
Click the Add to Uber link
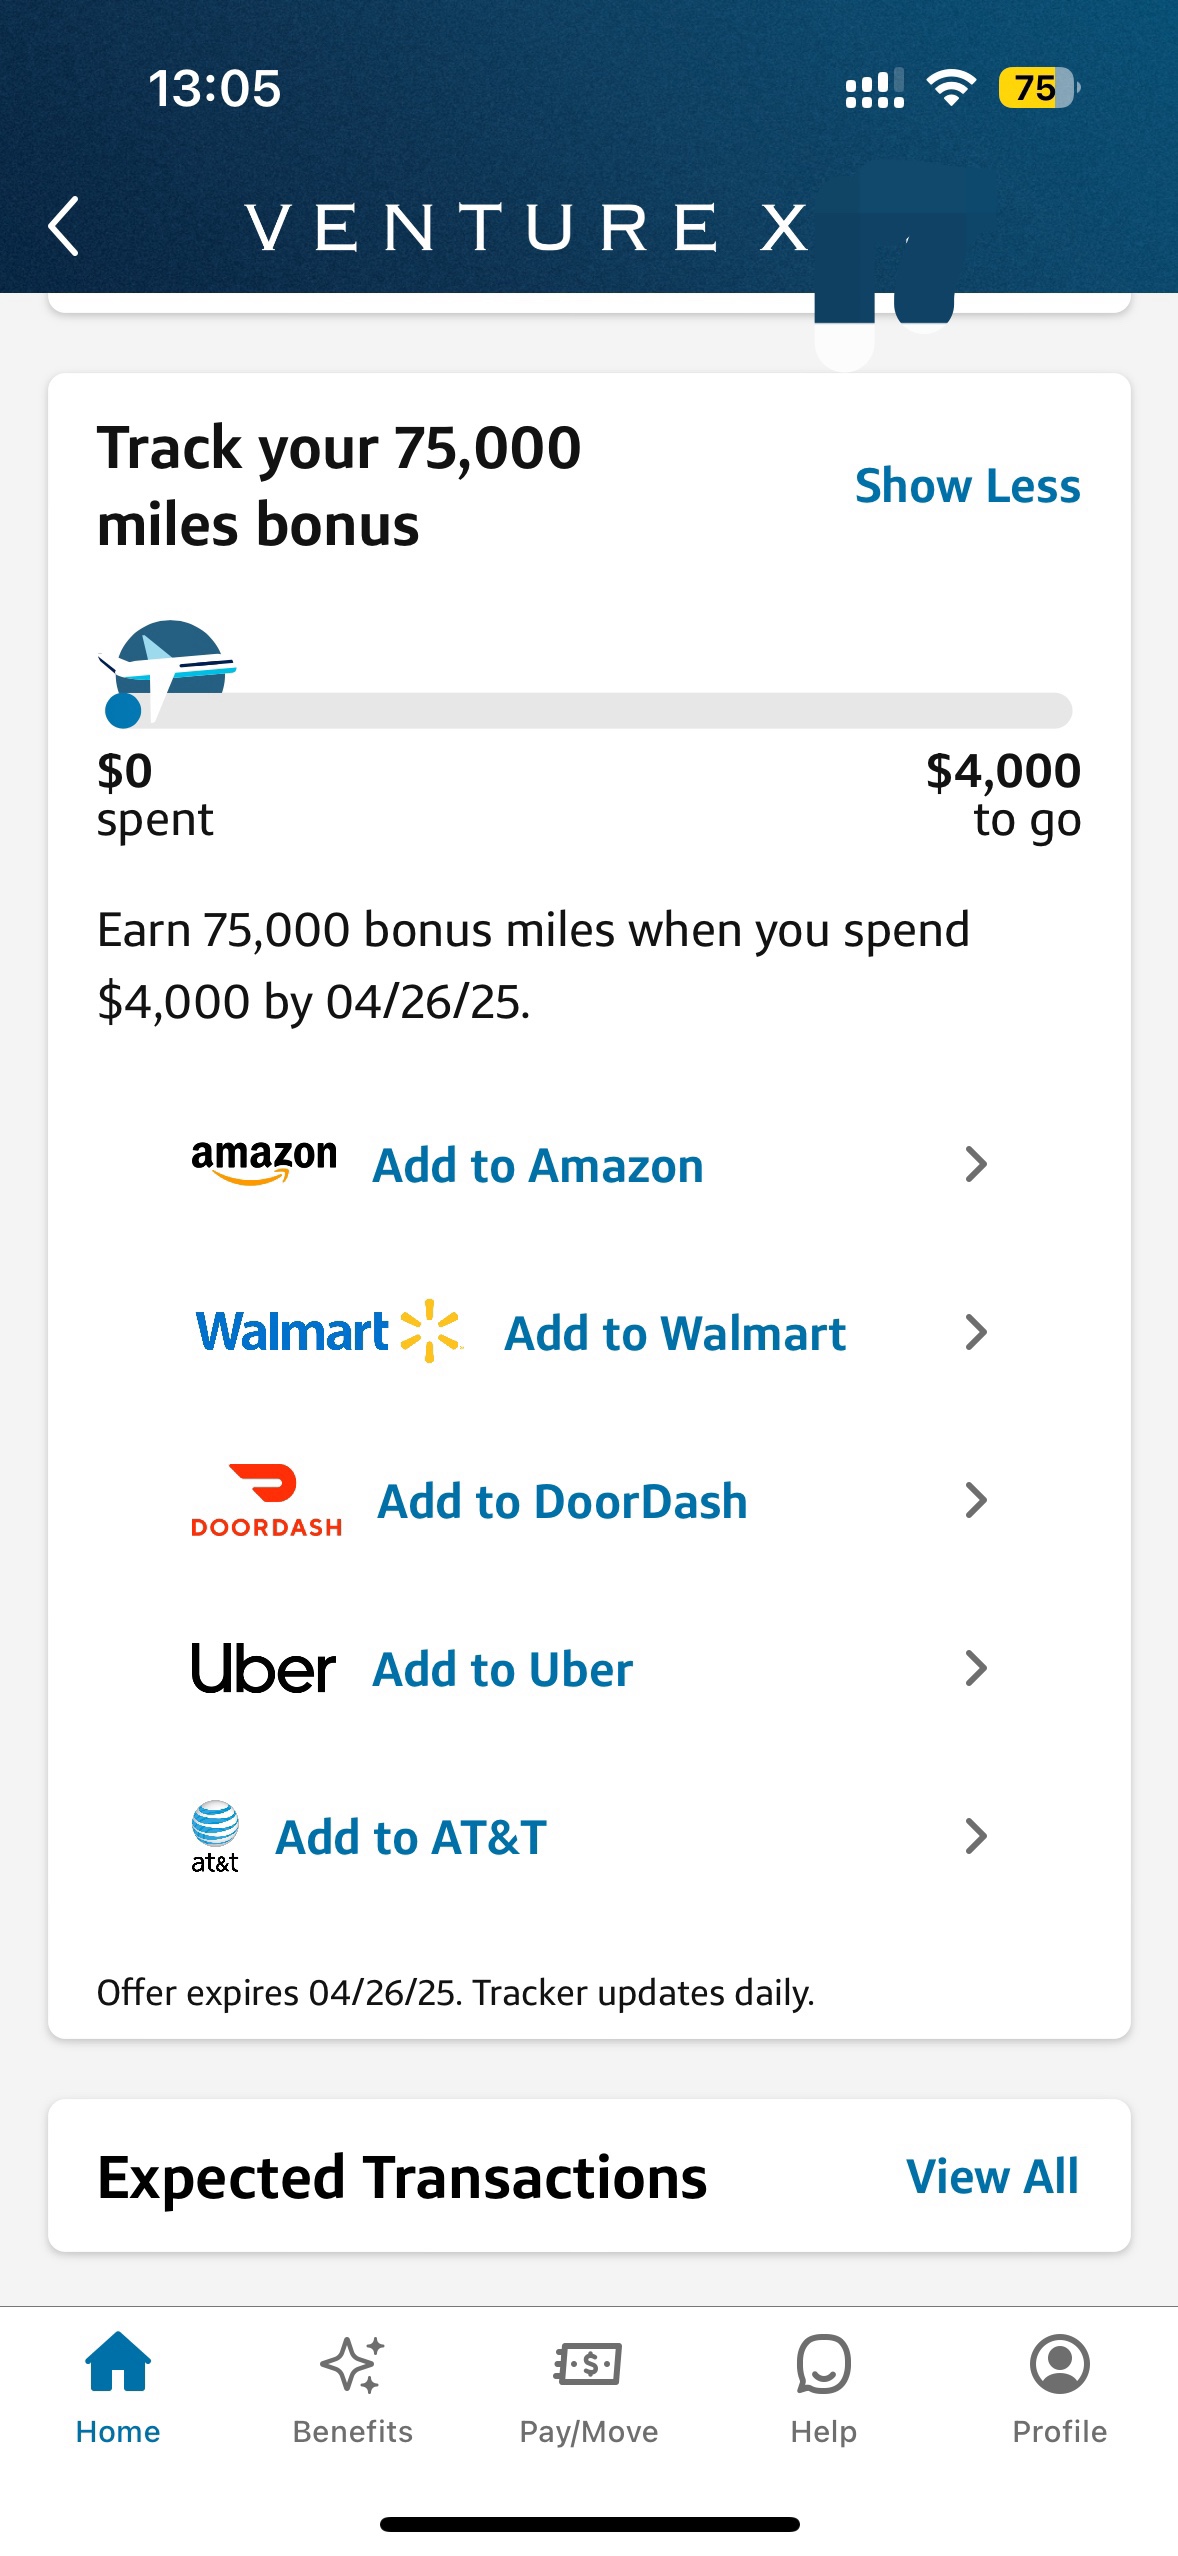click(502, 1669)
